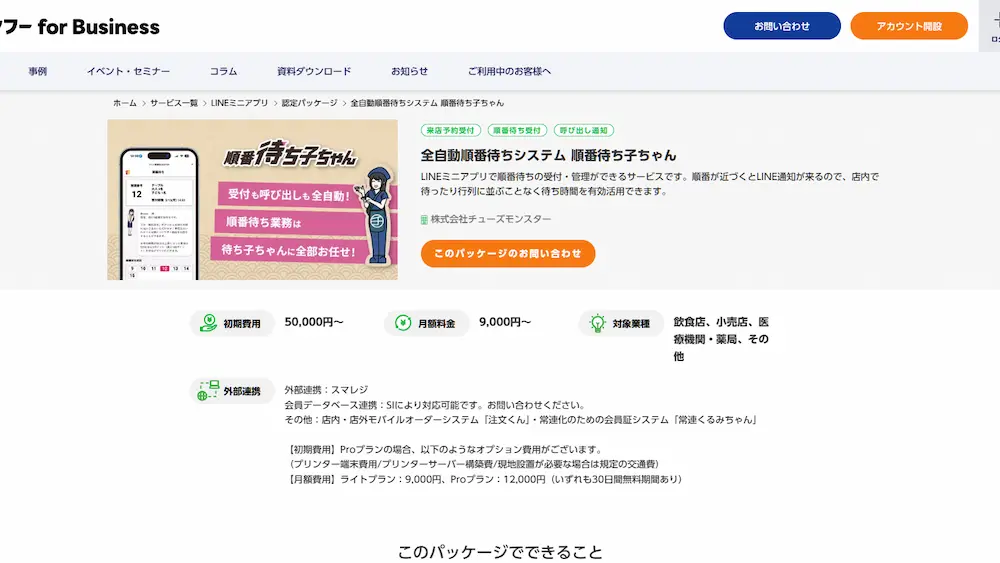This screenshot has height=563, width=1000.
Task: Click the building icon beside 株式会社チューズモンスター
Action: (x=424, y=219)
